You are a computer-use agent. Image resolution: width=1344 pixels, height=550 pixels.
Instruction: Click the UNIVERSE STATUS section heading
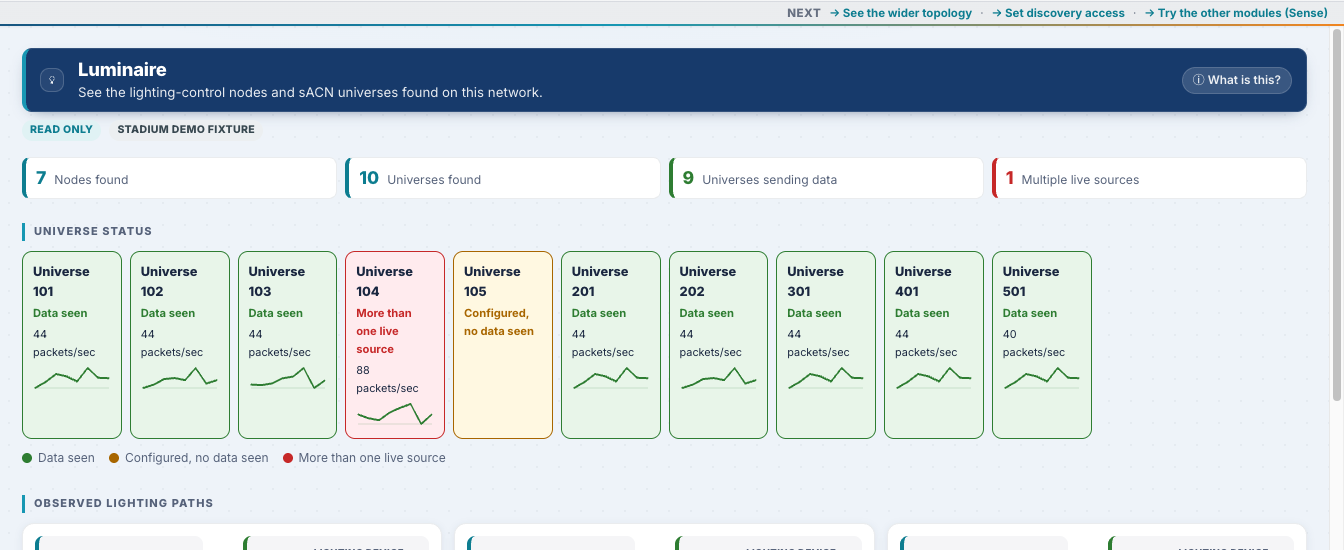[93, 231]
